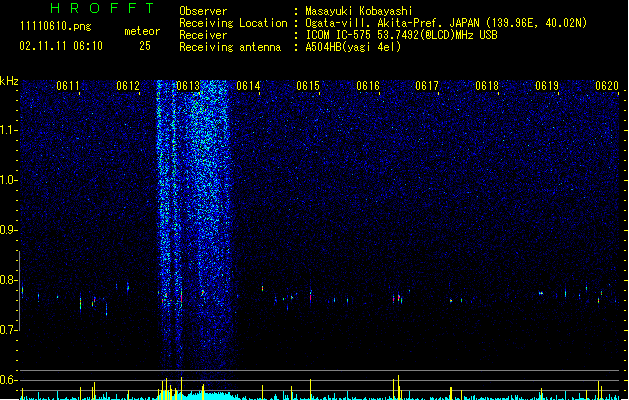The height and width of the screenshot is (400, 629).
Task: Click the 0.7 kHz axis label
Action: [x=8, y=330]
